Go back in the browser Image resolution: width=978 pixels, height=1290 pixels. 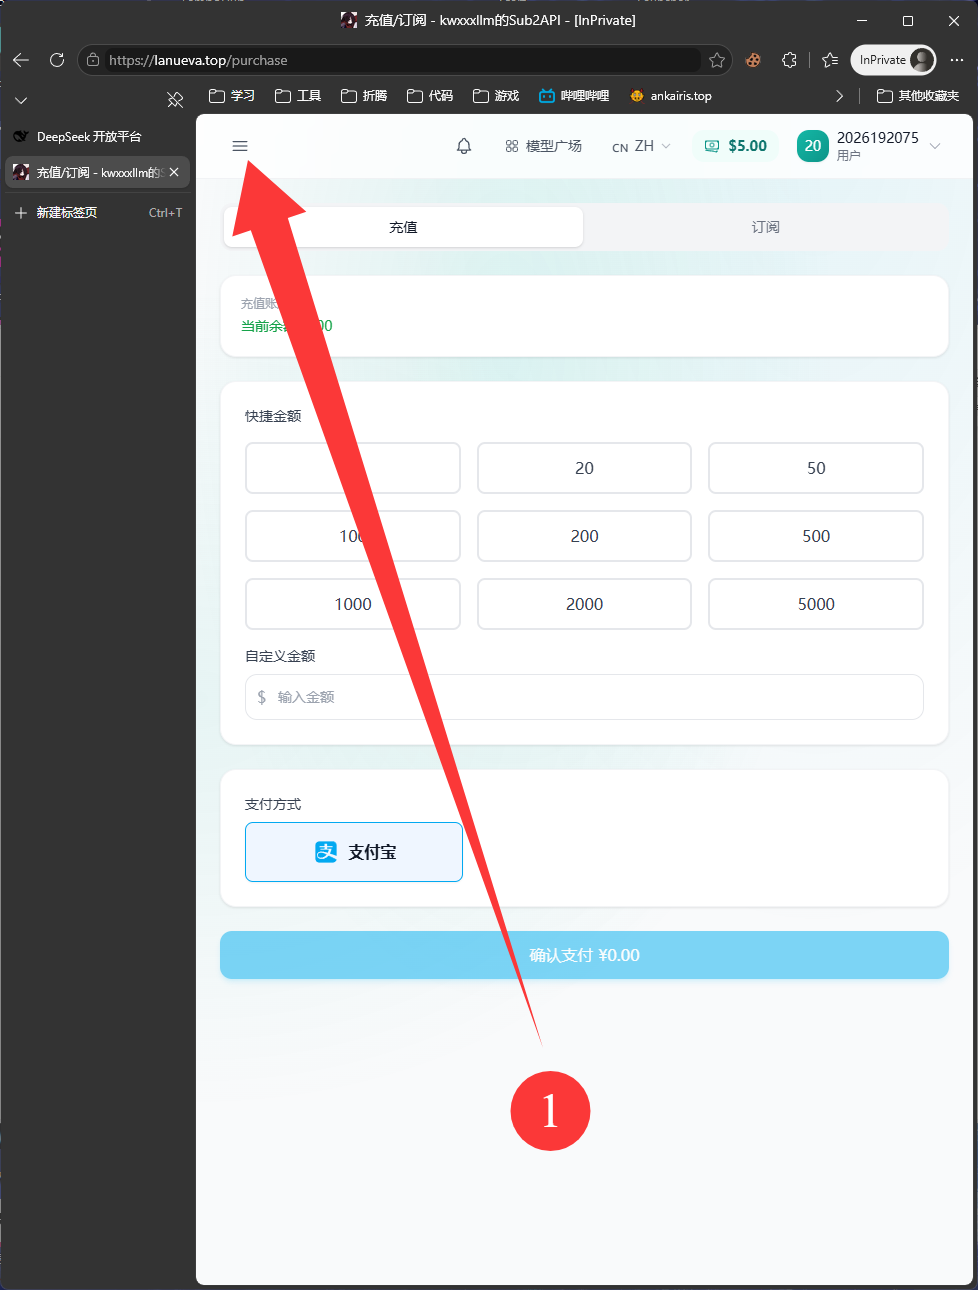point(21,60)
